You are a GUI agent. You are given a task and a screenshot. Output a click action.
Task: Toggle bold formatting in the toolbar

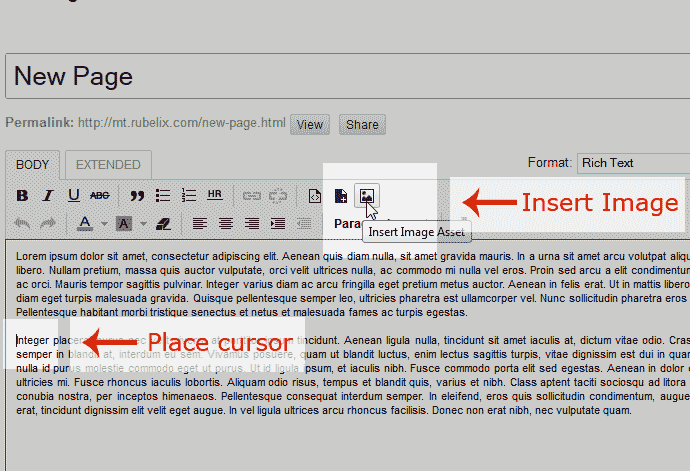click(x=22, y=195)
